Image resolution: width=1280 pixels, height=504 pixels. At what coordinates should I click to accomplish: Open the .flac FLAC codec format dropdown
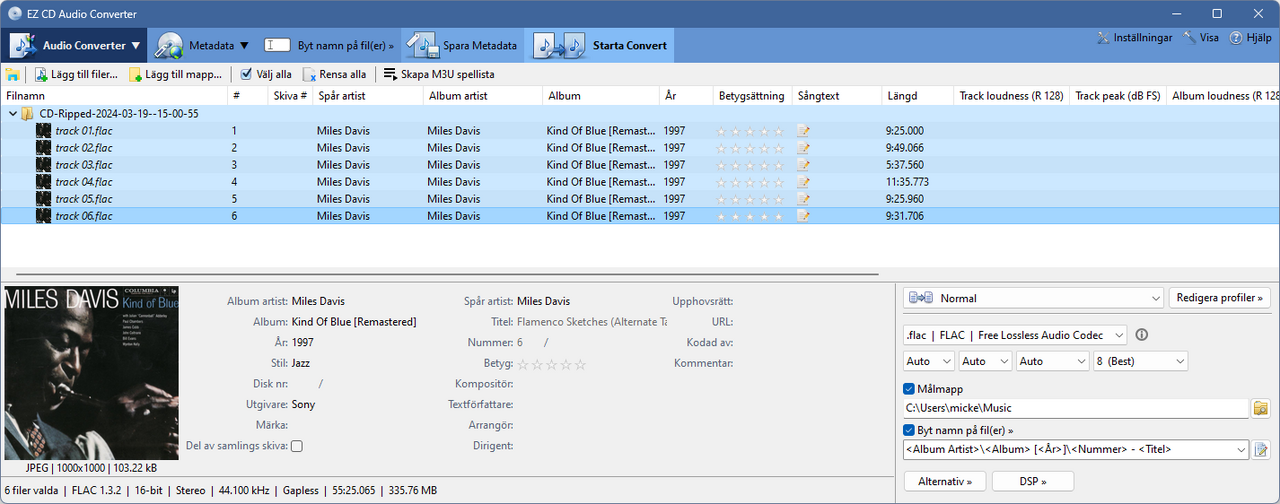[1014, 335]
